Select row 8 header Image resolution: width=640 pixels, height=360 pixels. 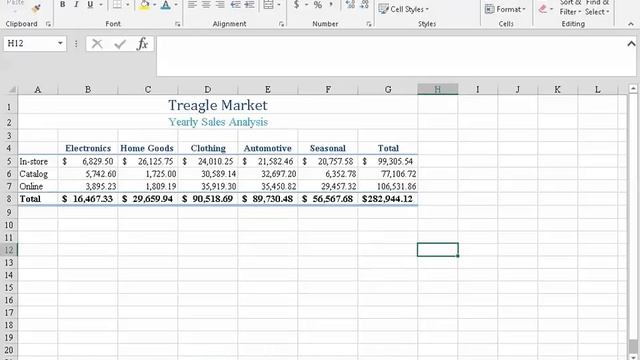coord(9,199)
